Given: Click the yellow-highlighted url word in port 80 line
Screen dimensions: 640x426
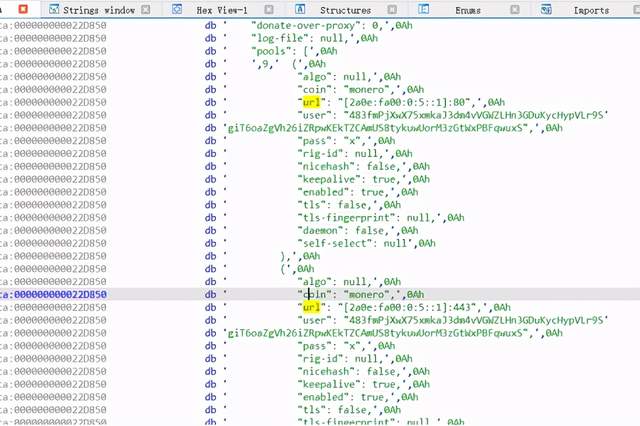Looking at the screenshot, I should (311, 102).
